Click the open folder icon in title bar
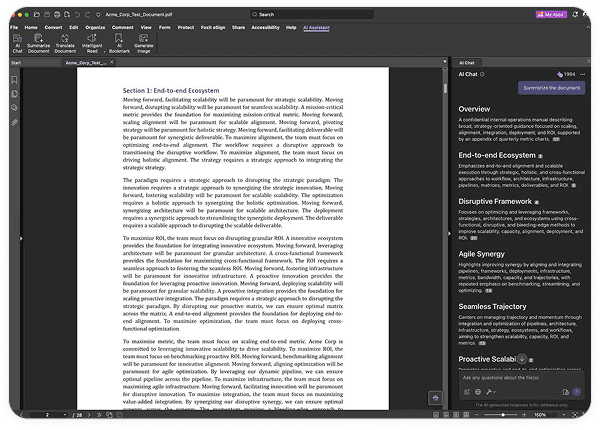Image resolution: width=600 pixels, height=430 pixels. pyautogui.click(x=37, y=15)
